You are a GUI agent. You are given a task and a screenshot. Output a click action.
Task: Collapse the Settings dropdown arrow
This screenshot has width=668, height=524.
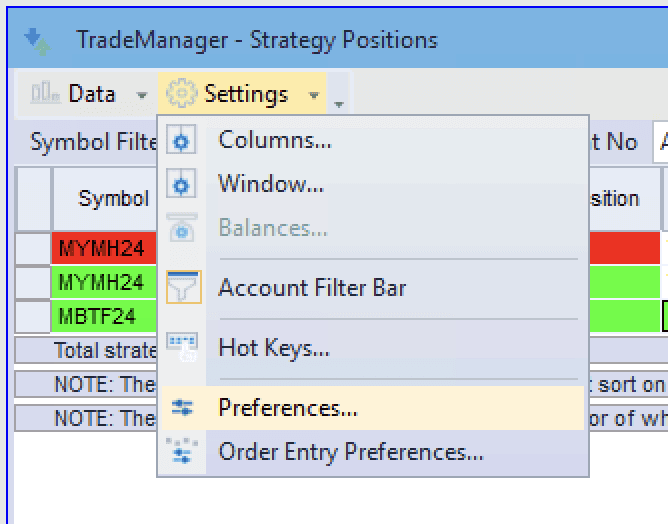[314, 95]
